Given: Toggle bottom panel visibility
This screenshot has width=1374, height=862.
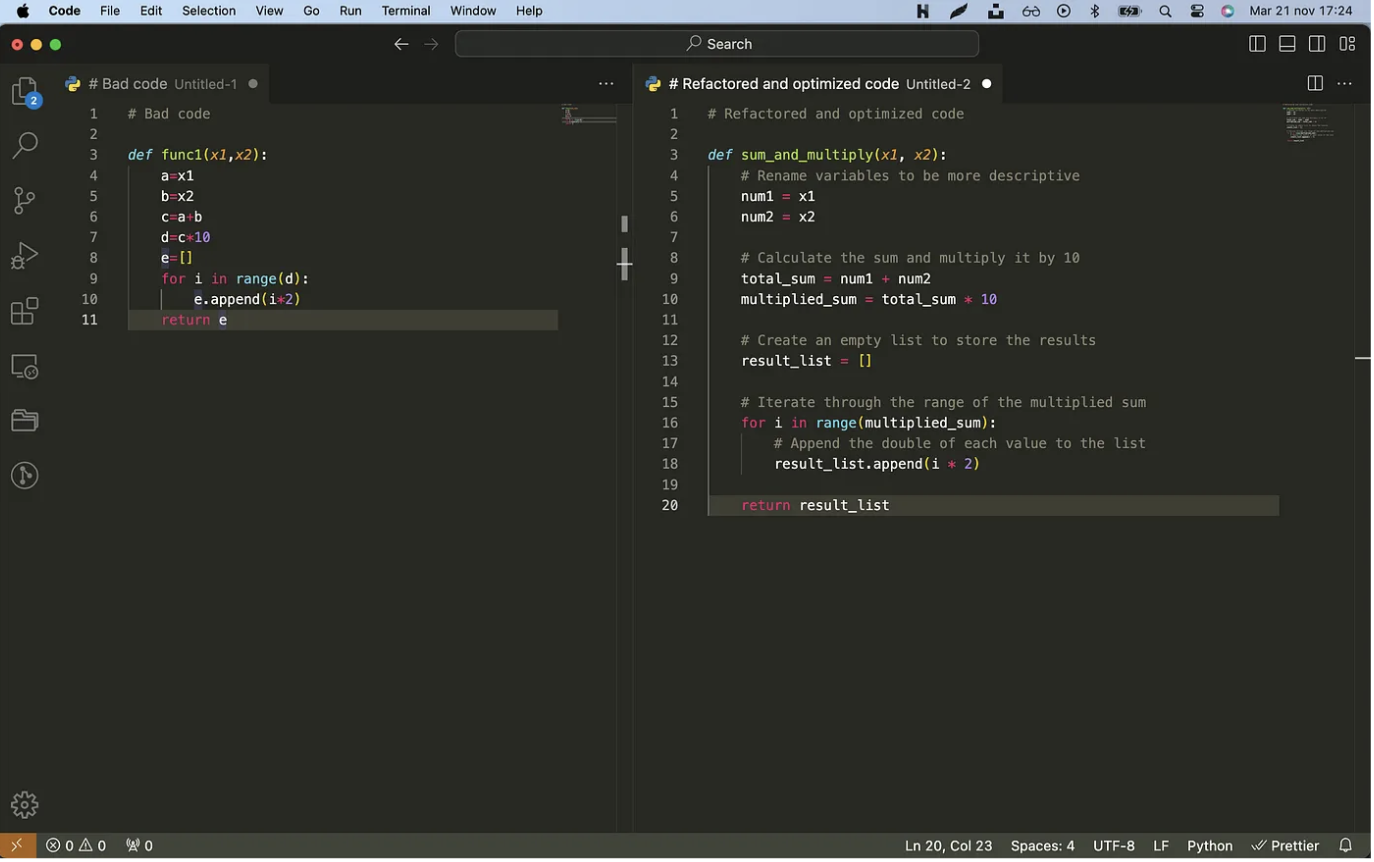Looking at the screenshot, I should 1289,44.
